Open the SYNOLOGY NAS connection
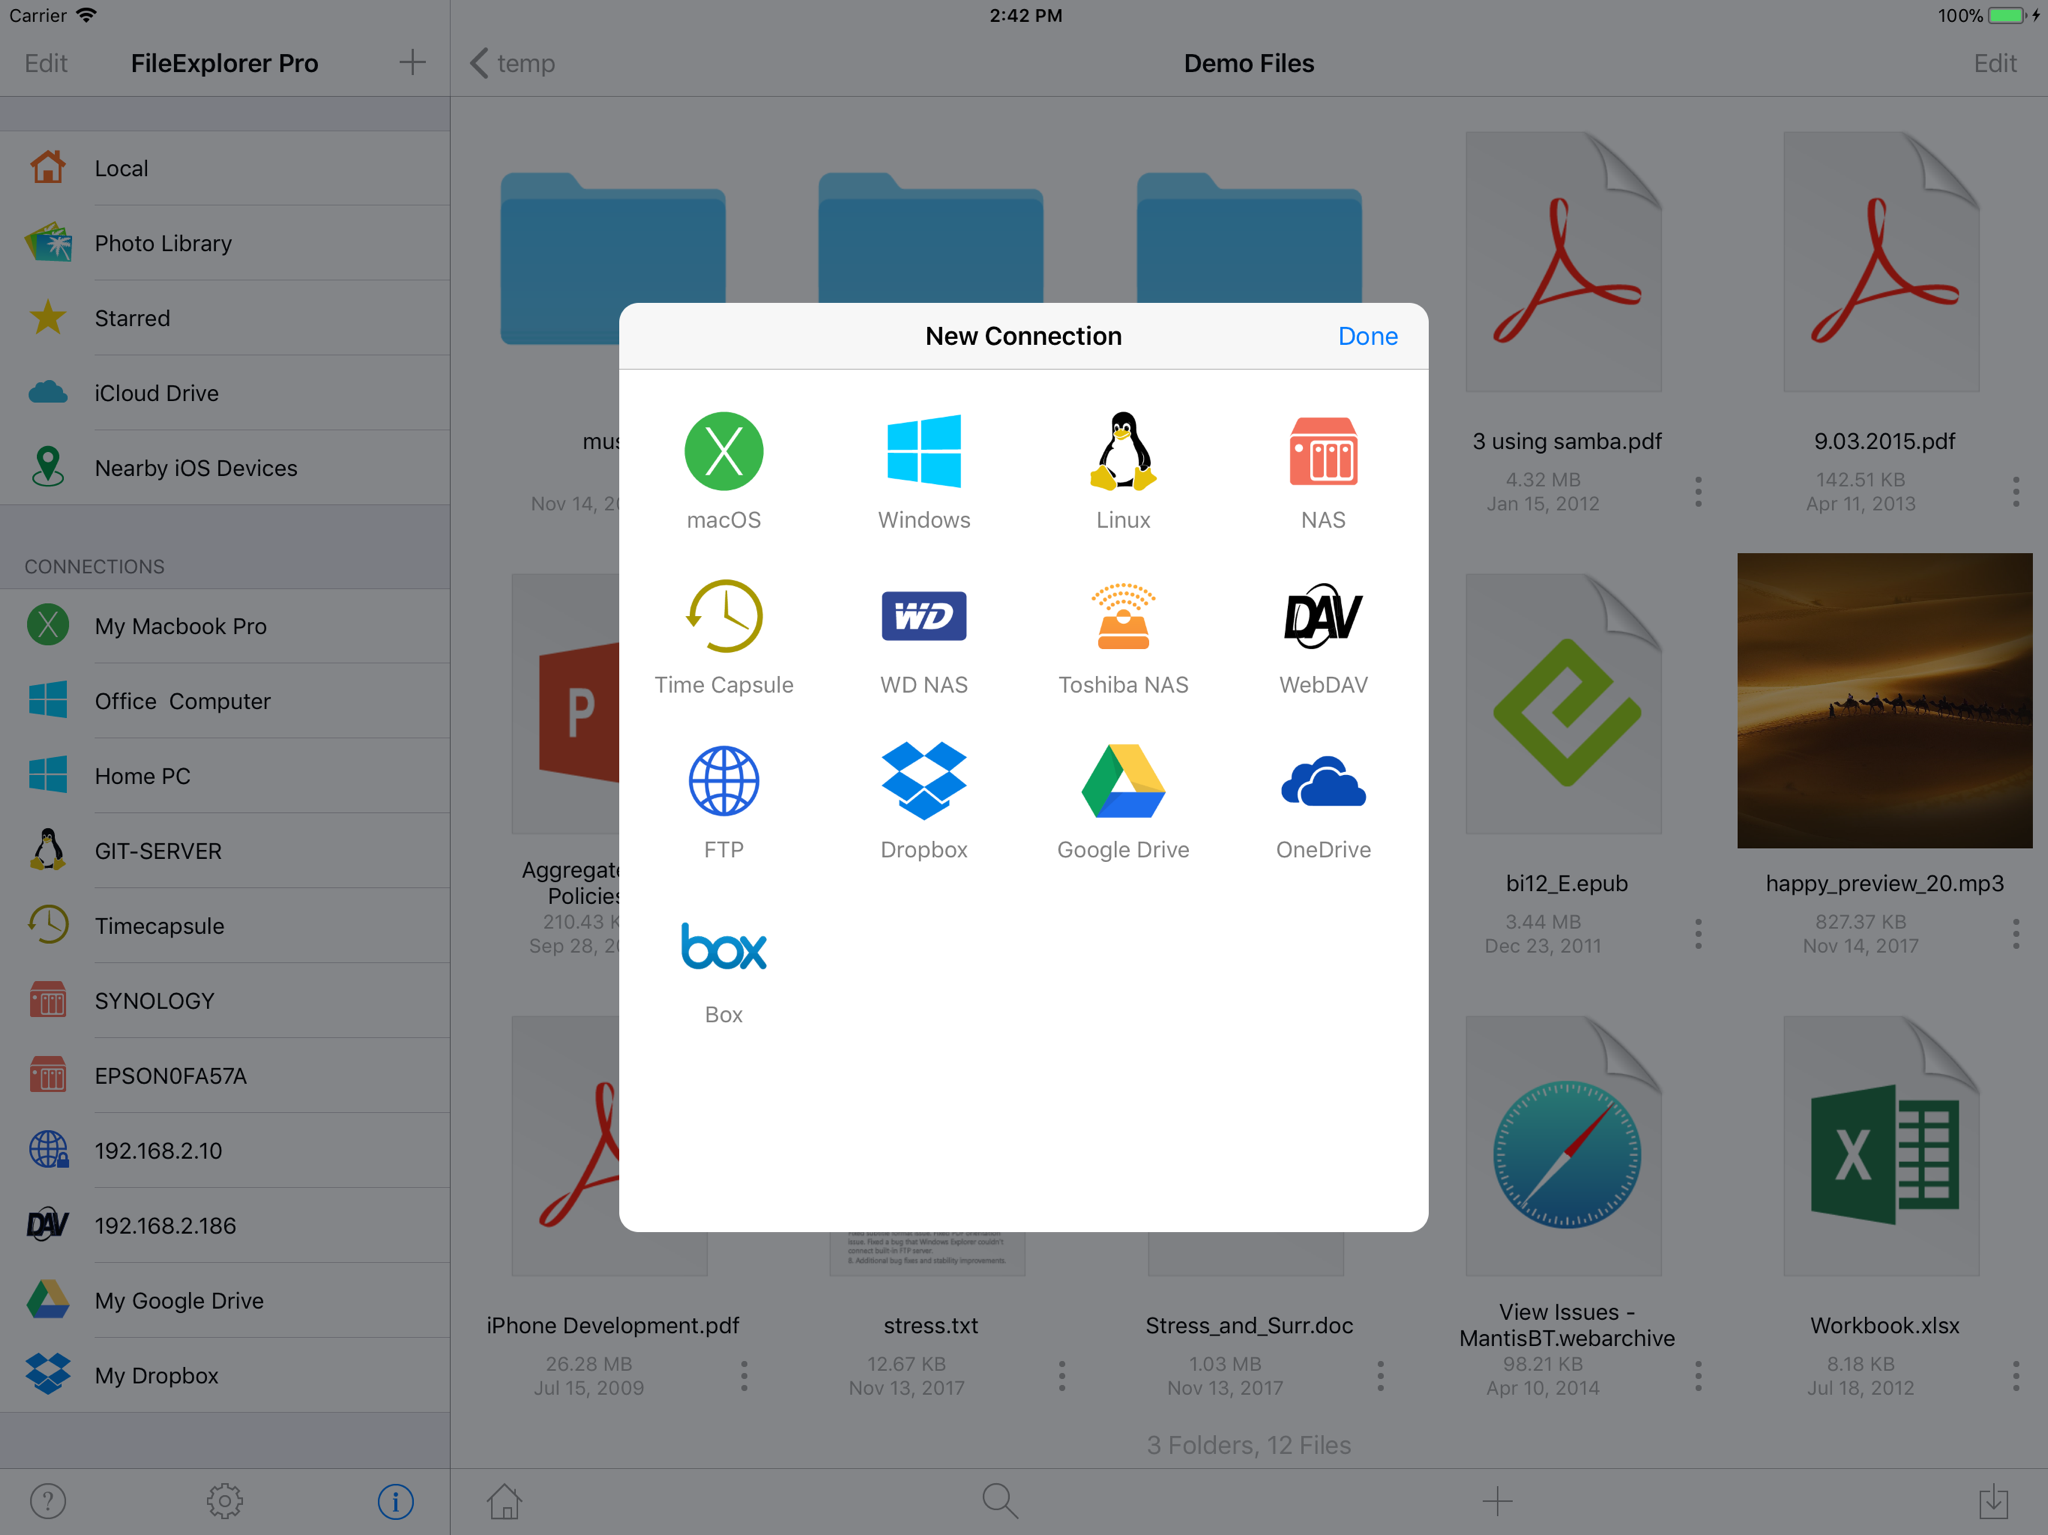The height and width of the screenshot is (1535, 2048). pyautogui.click(x=225, y=1001)
